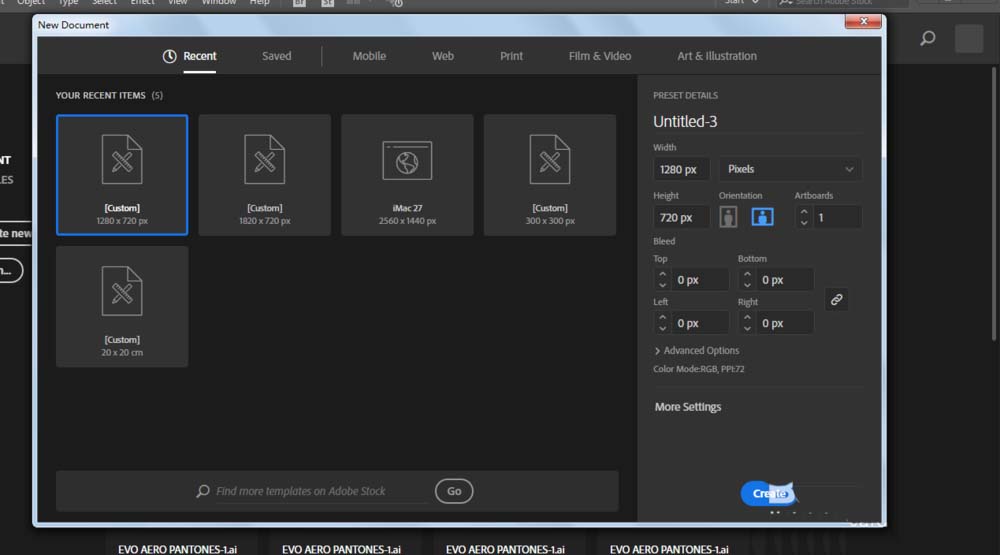
Task: Click the Start screen scrollbar behind the dialog
Action: [994, 204]
